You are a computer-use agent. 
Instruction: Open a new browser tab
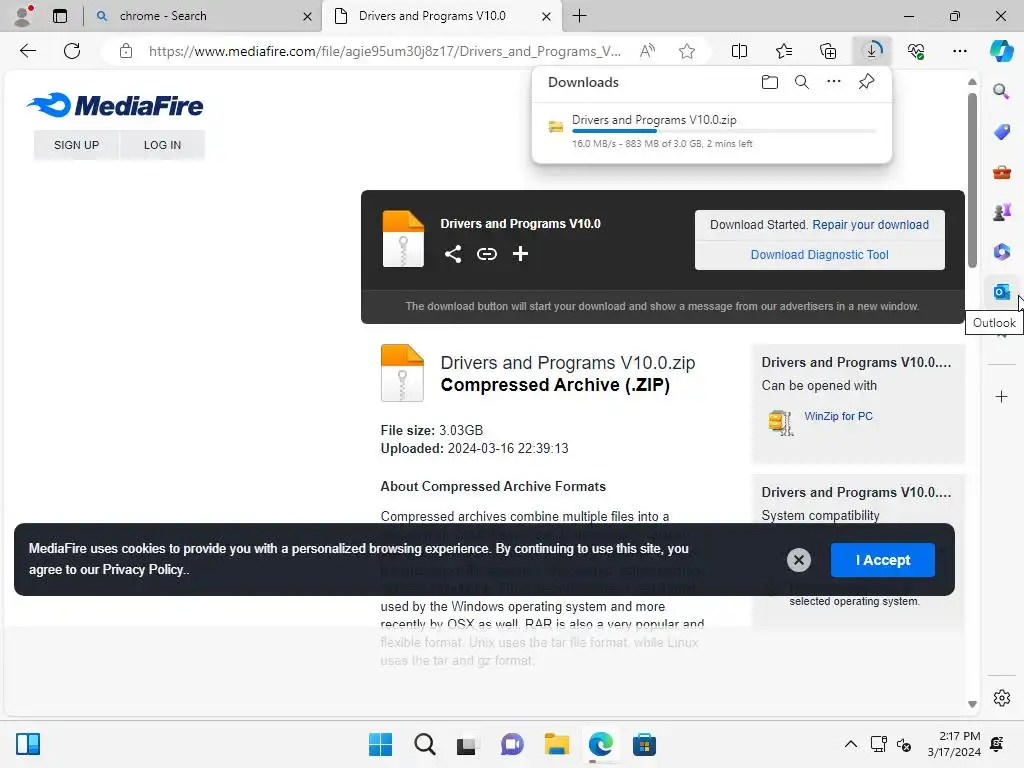point(579,16)
